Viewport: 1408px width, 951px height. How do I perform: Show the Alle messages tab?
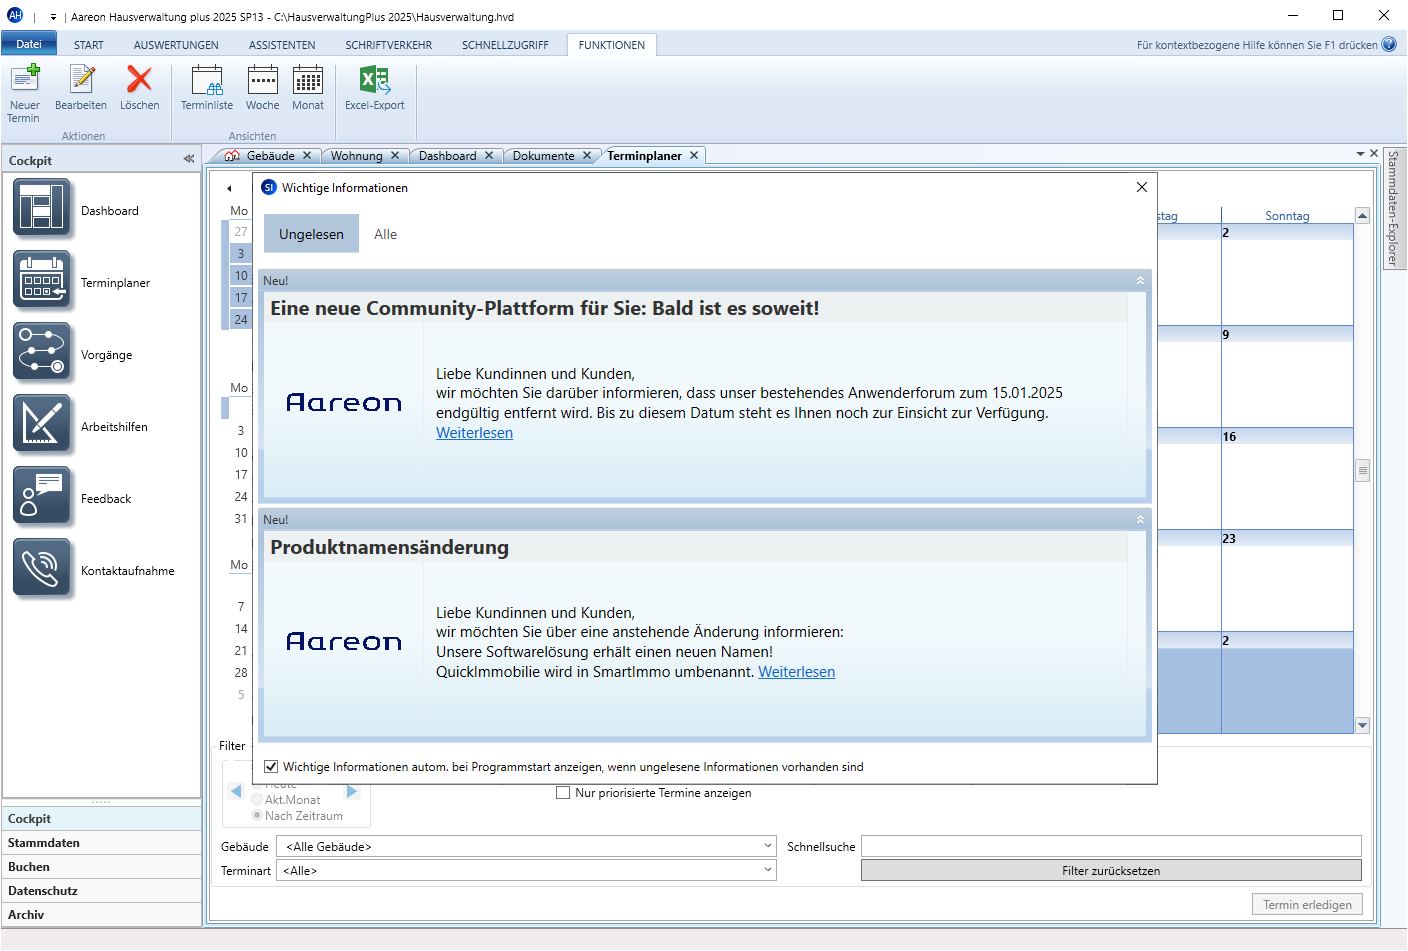click(x=385, y=234)
